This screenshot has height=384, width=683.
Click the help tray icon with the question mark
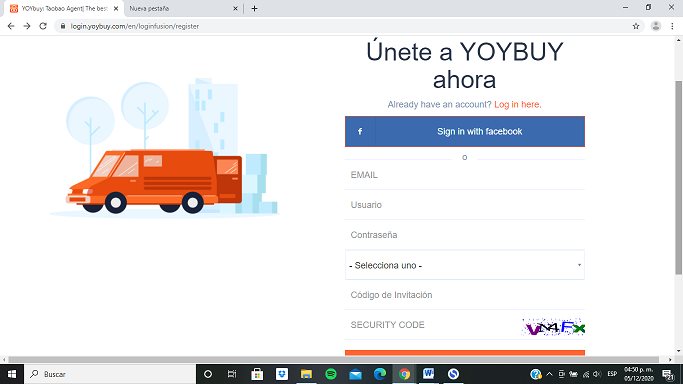(536, 374)
